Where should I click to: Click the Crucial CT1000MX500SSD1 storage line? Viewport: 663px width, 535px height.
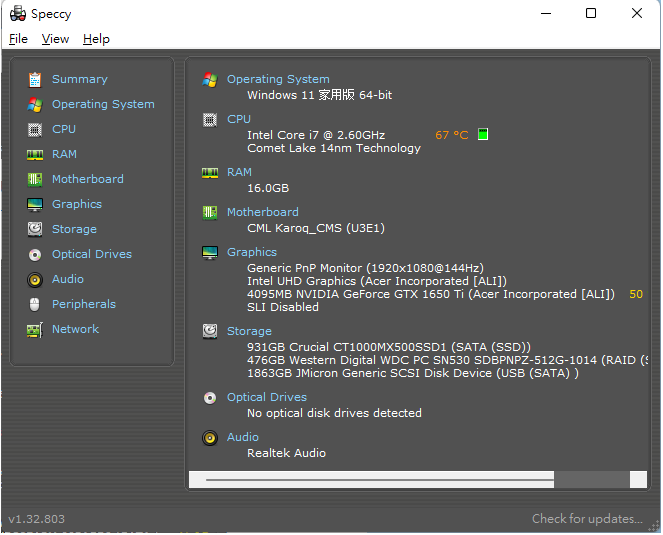pos(389,347)
